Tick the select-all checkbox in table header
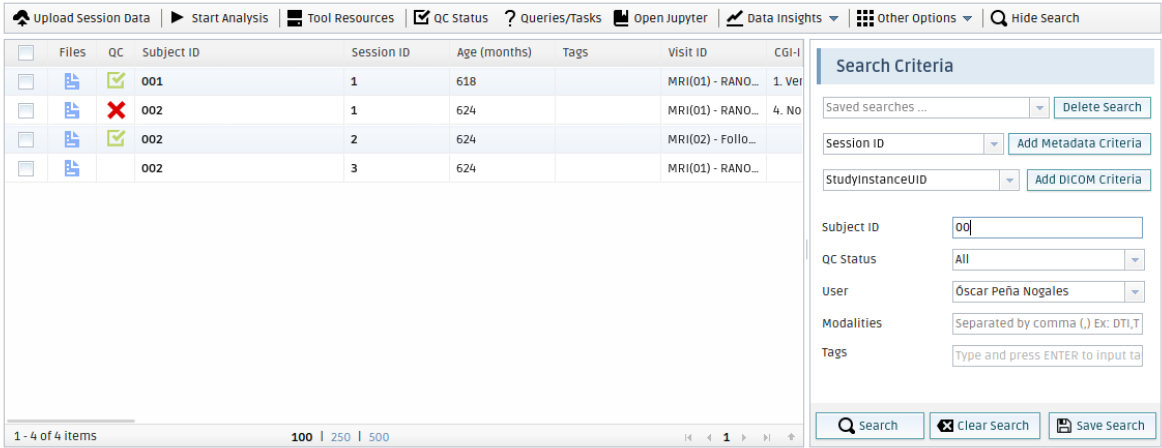Viewport: 1162px width, 448px height. (26, 52)
